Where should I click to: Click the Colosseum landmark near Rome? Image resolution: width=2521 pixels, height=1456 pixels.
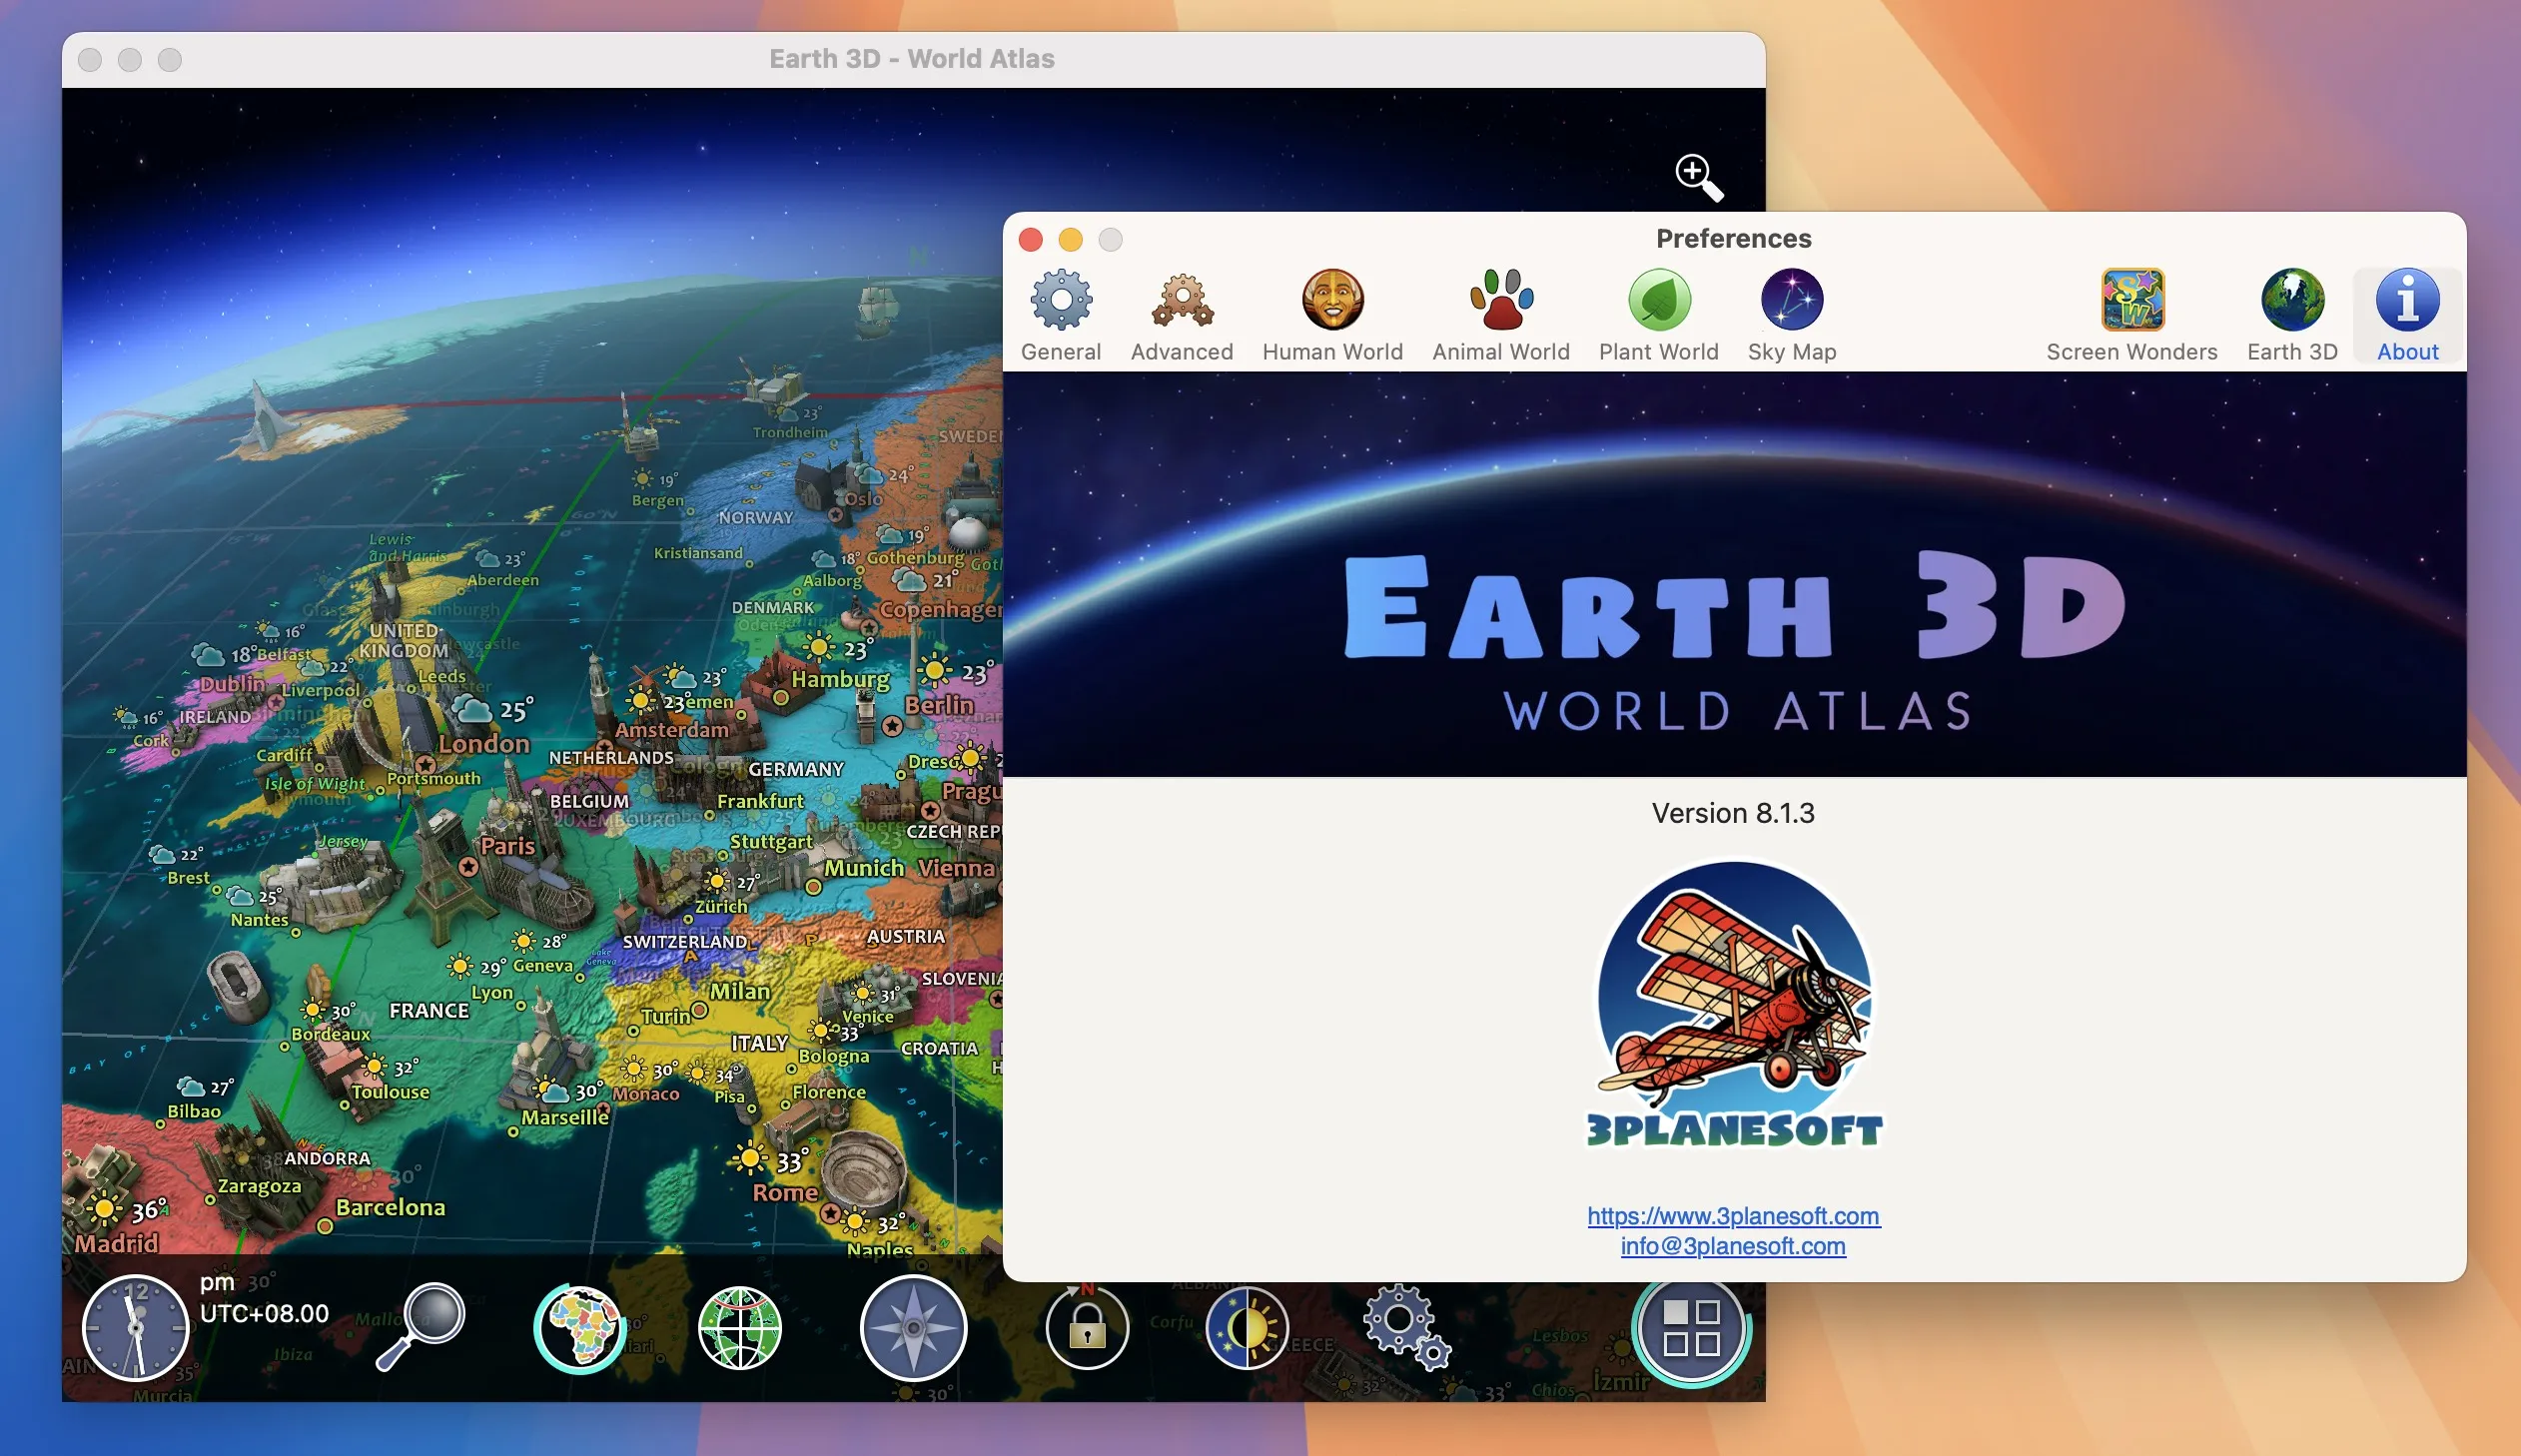click(864, 1170)
